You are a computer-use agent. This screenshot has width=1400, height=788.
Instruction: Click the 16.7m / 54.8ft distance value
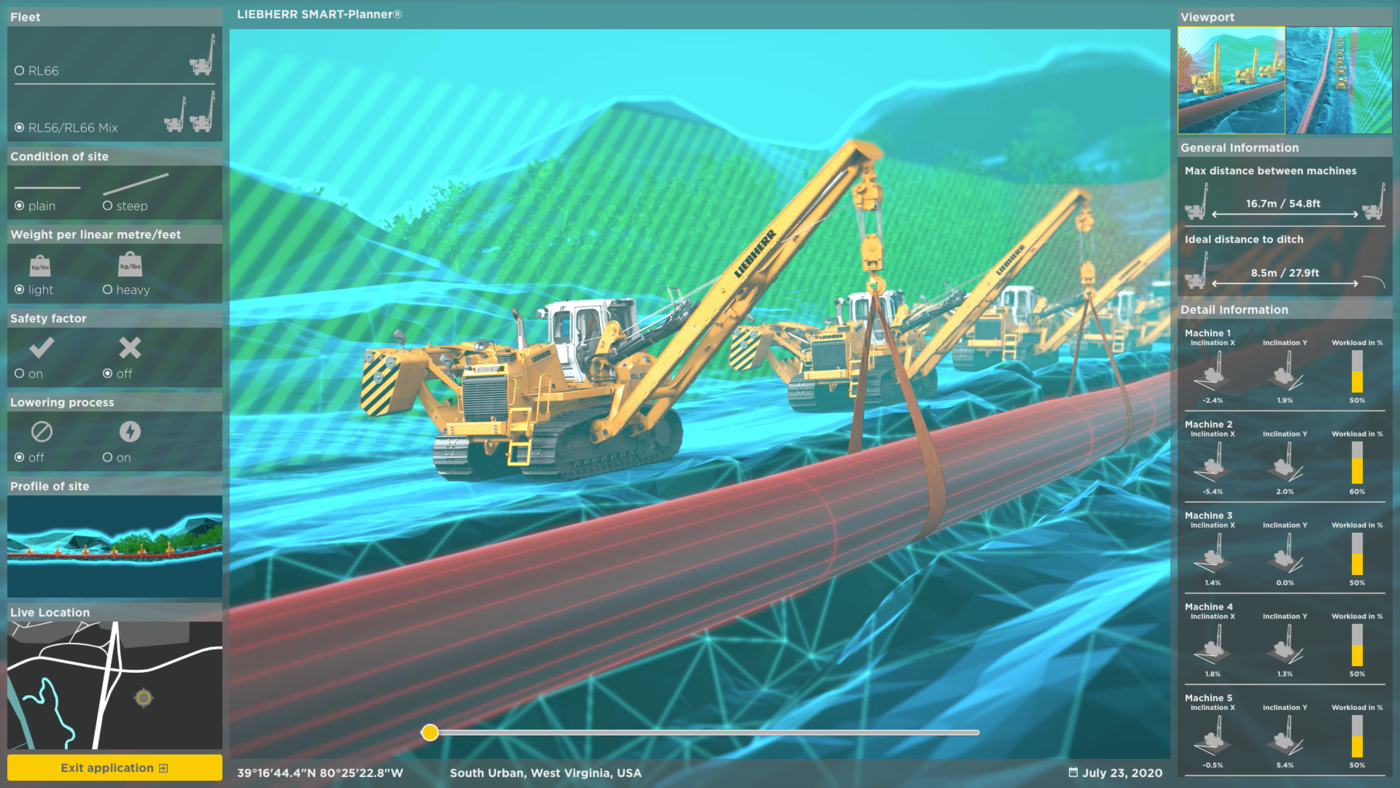click(1283, 204)
